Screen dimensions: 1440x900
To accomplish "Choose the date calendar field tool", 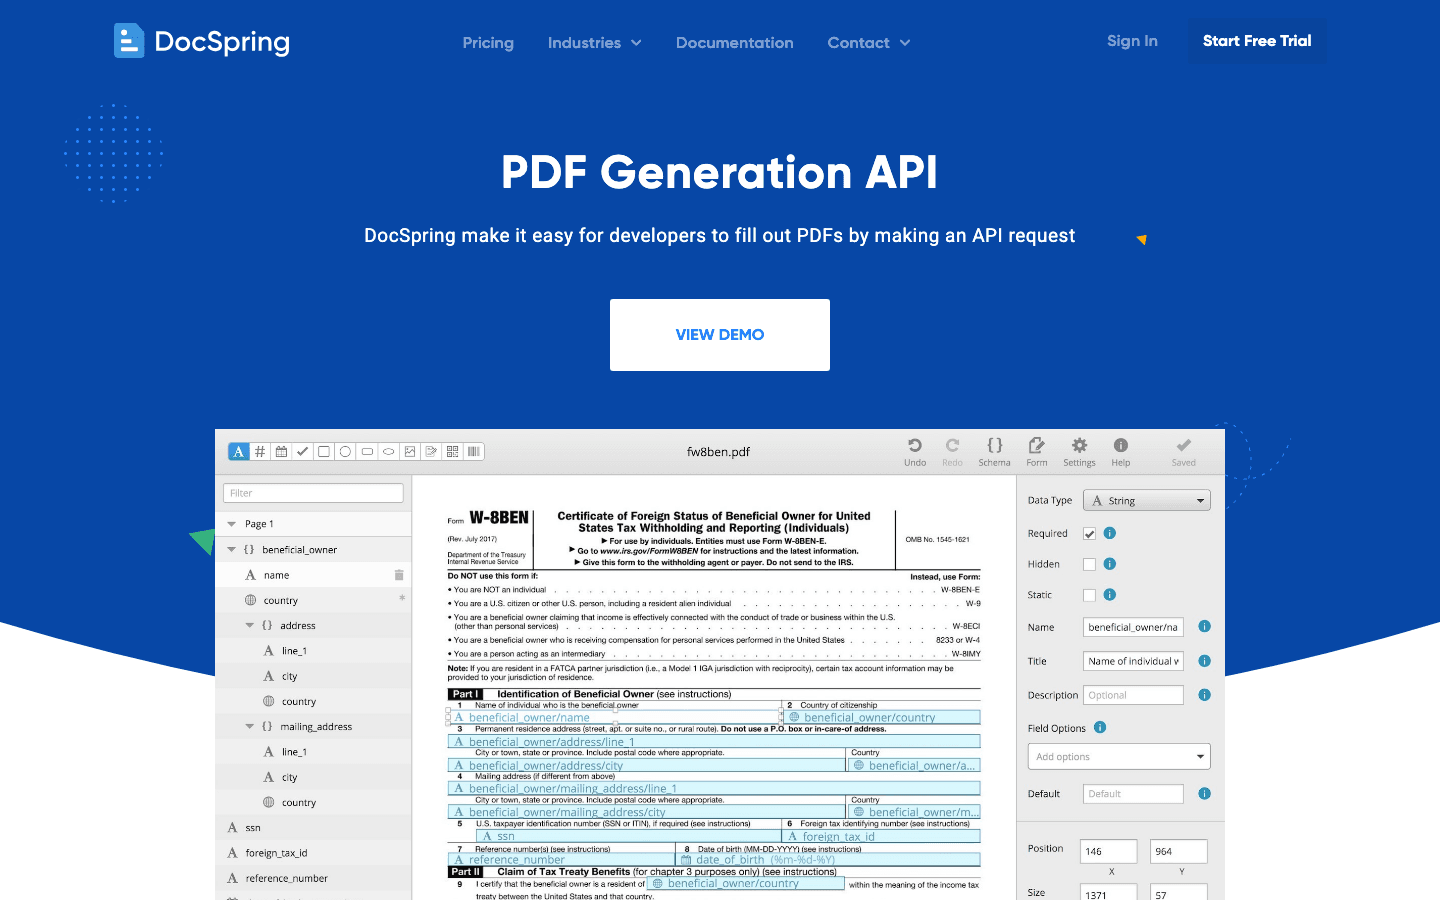I will (281, 452).
